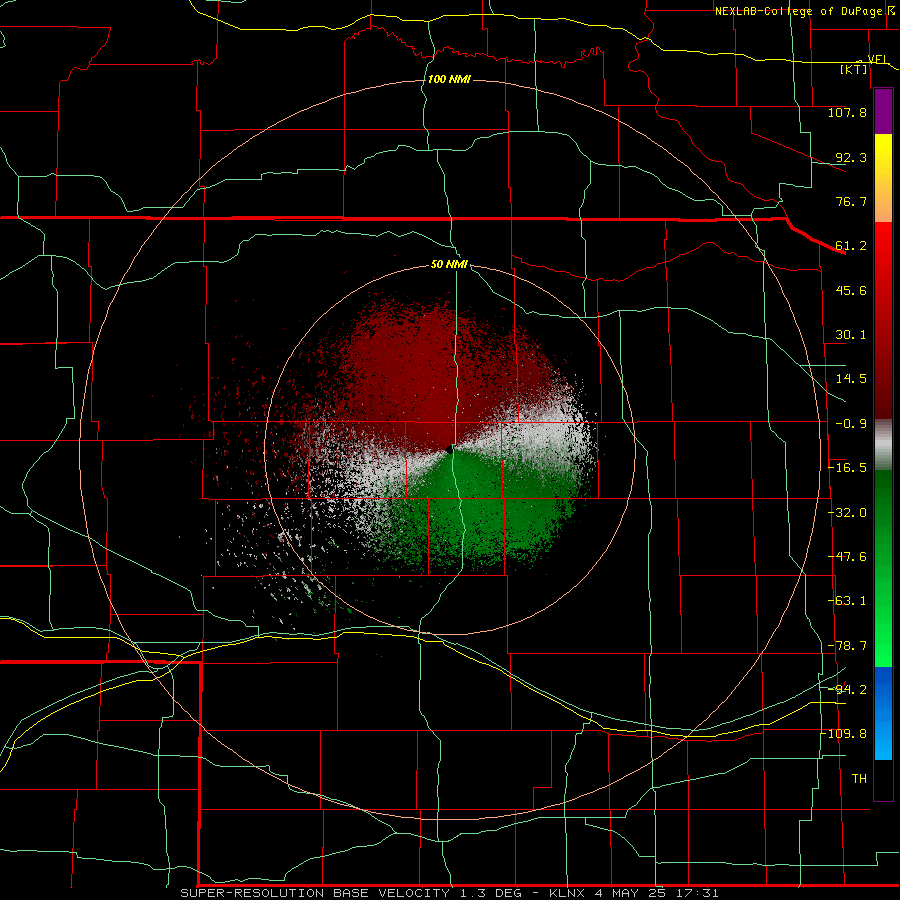Click the 14.5 velocity scale value
The image size is (900, 900).
coord(851,379)
